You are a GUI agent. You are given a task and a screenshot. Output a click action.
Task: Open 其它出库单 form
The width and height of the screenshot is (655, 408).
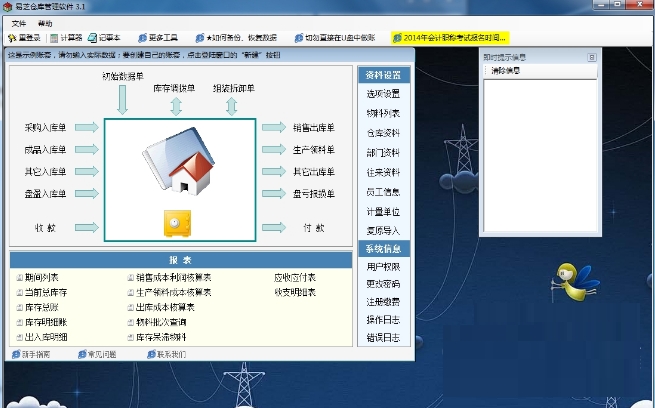314,172
